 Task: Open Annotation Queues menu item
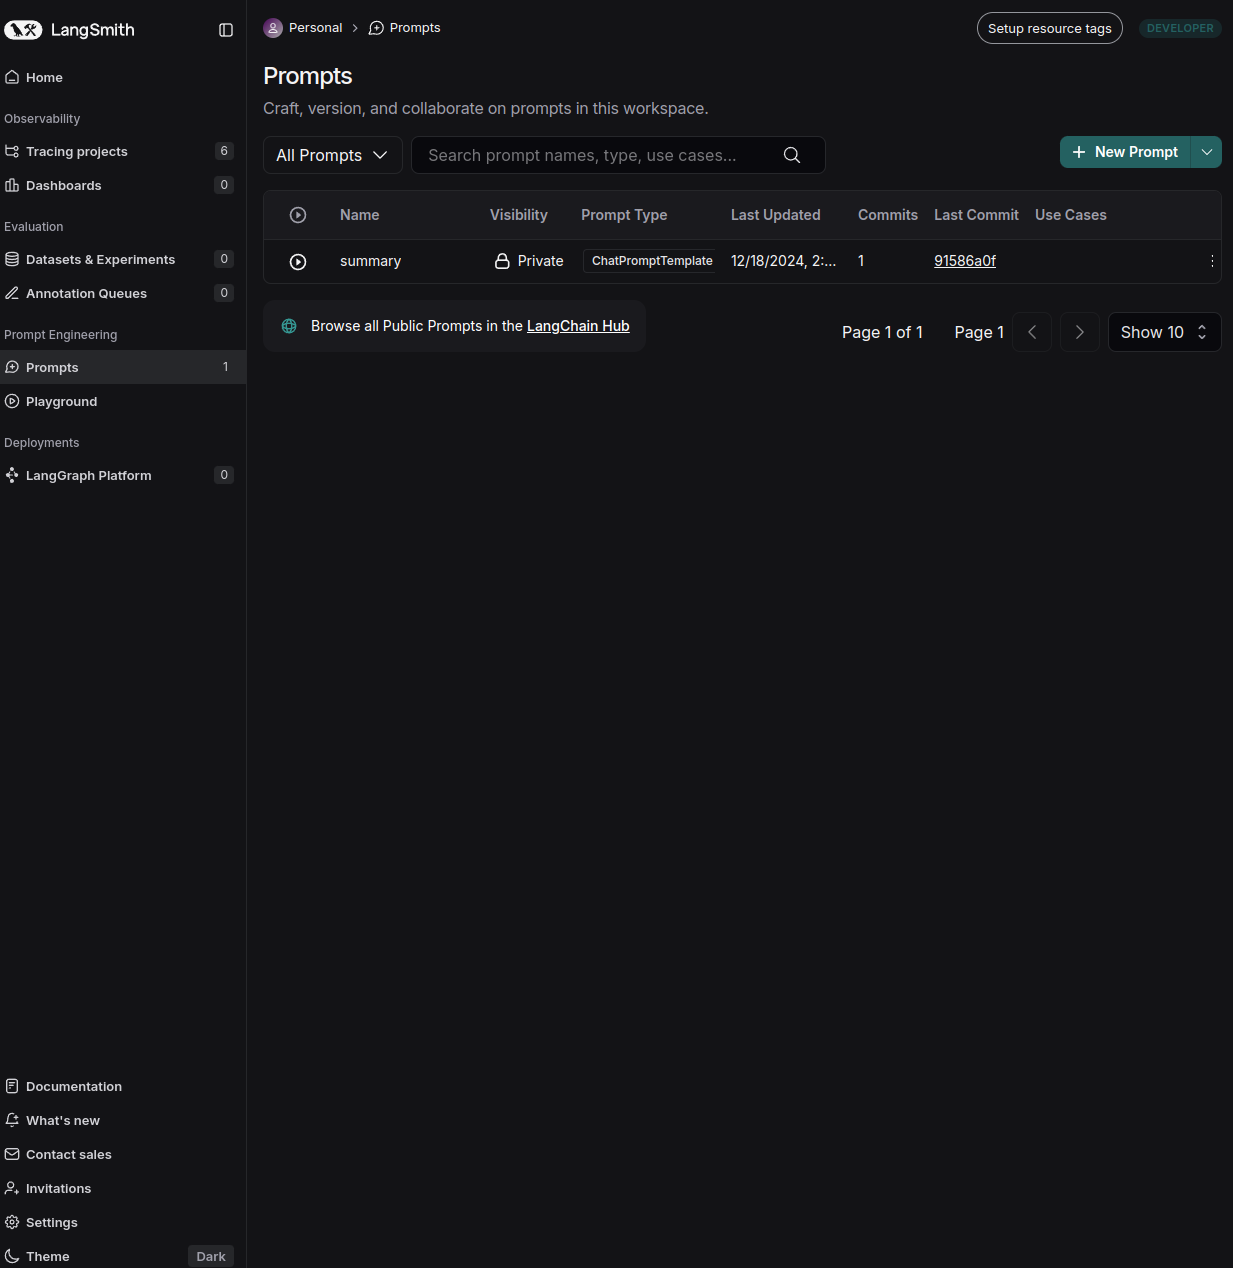[123, 293]
